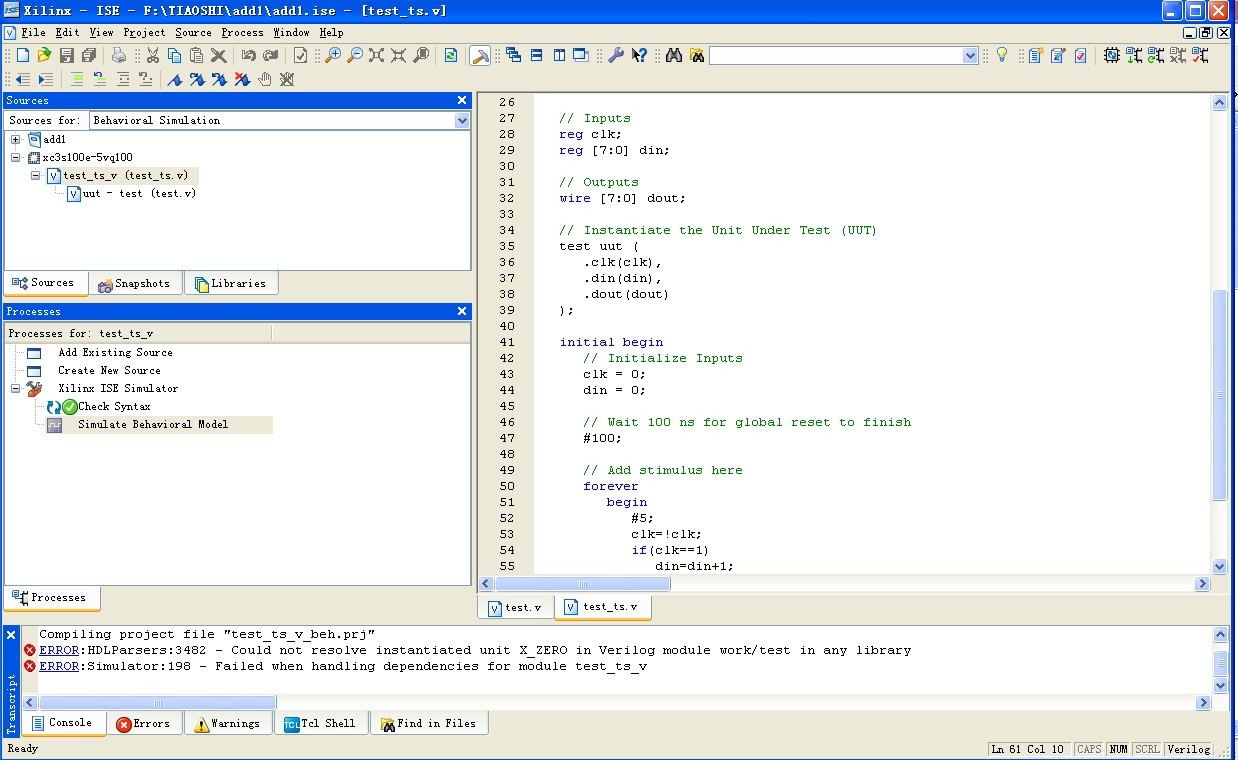
Task: Click the Copy icon in the toolbar
Action: point(175,56)
